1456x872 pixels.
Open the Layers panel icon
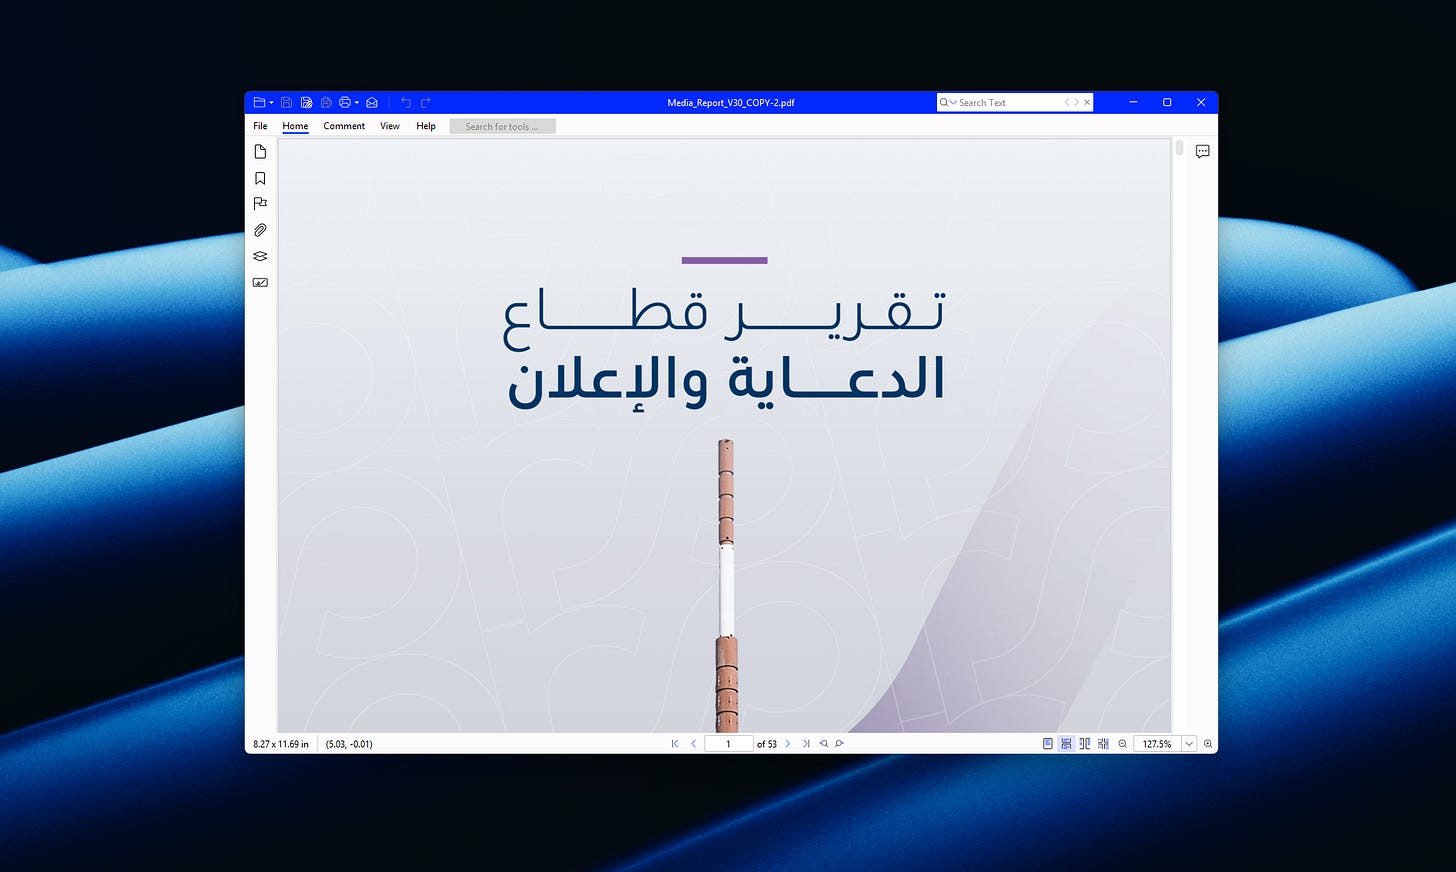[x=260, y=256]
